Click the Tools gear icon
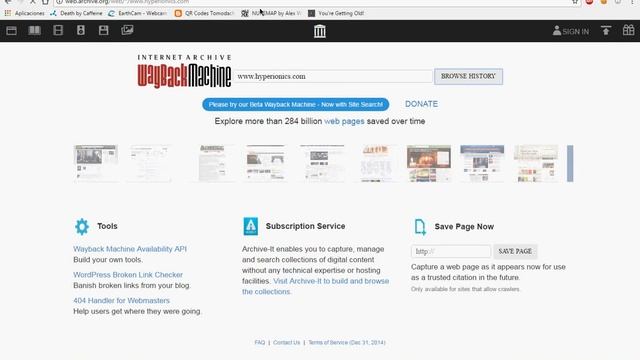Image resolution: width=640 pixels, height=360 pixels. (x=82, y=227)
